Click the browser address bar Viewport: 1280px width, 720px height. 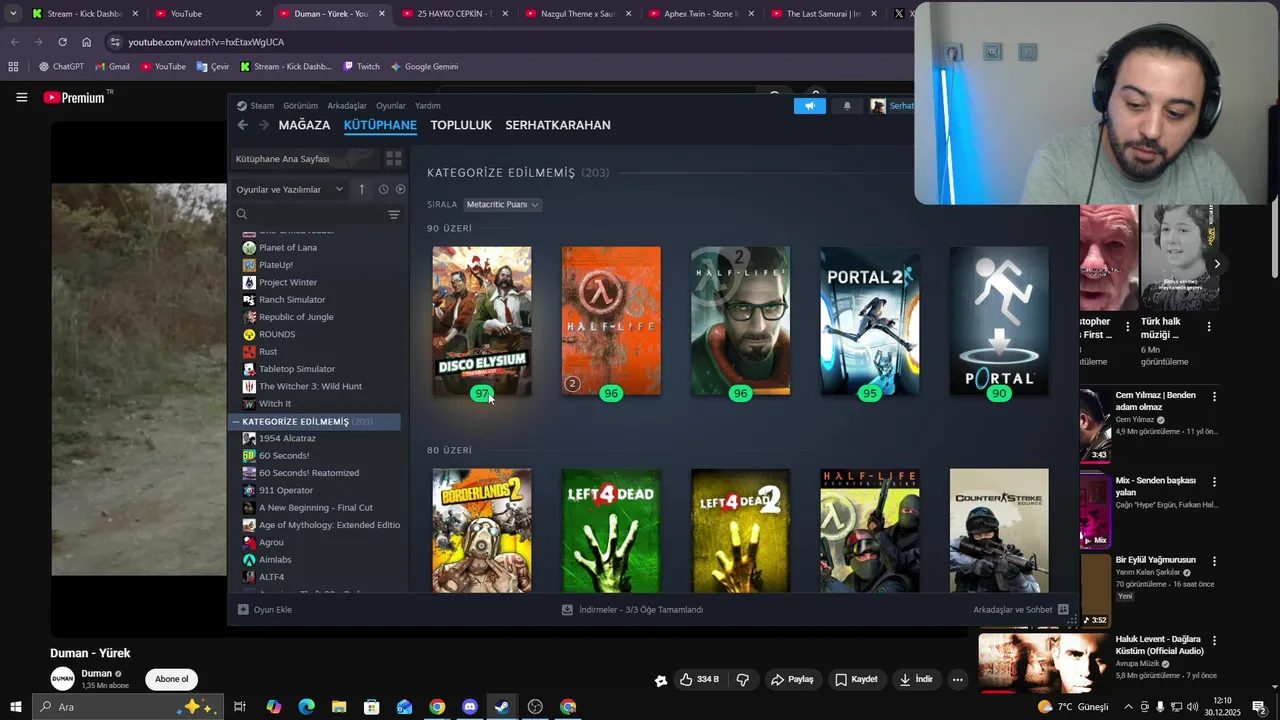pos(510,42)
